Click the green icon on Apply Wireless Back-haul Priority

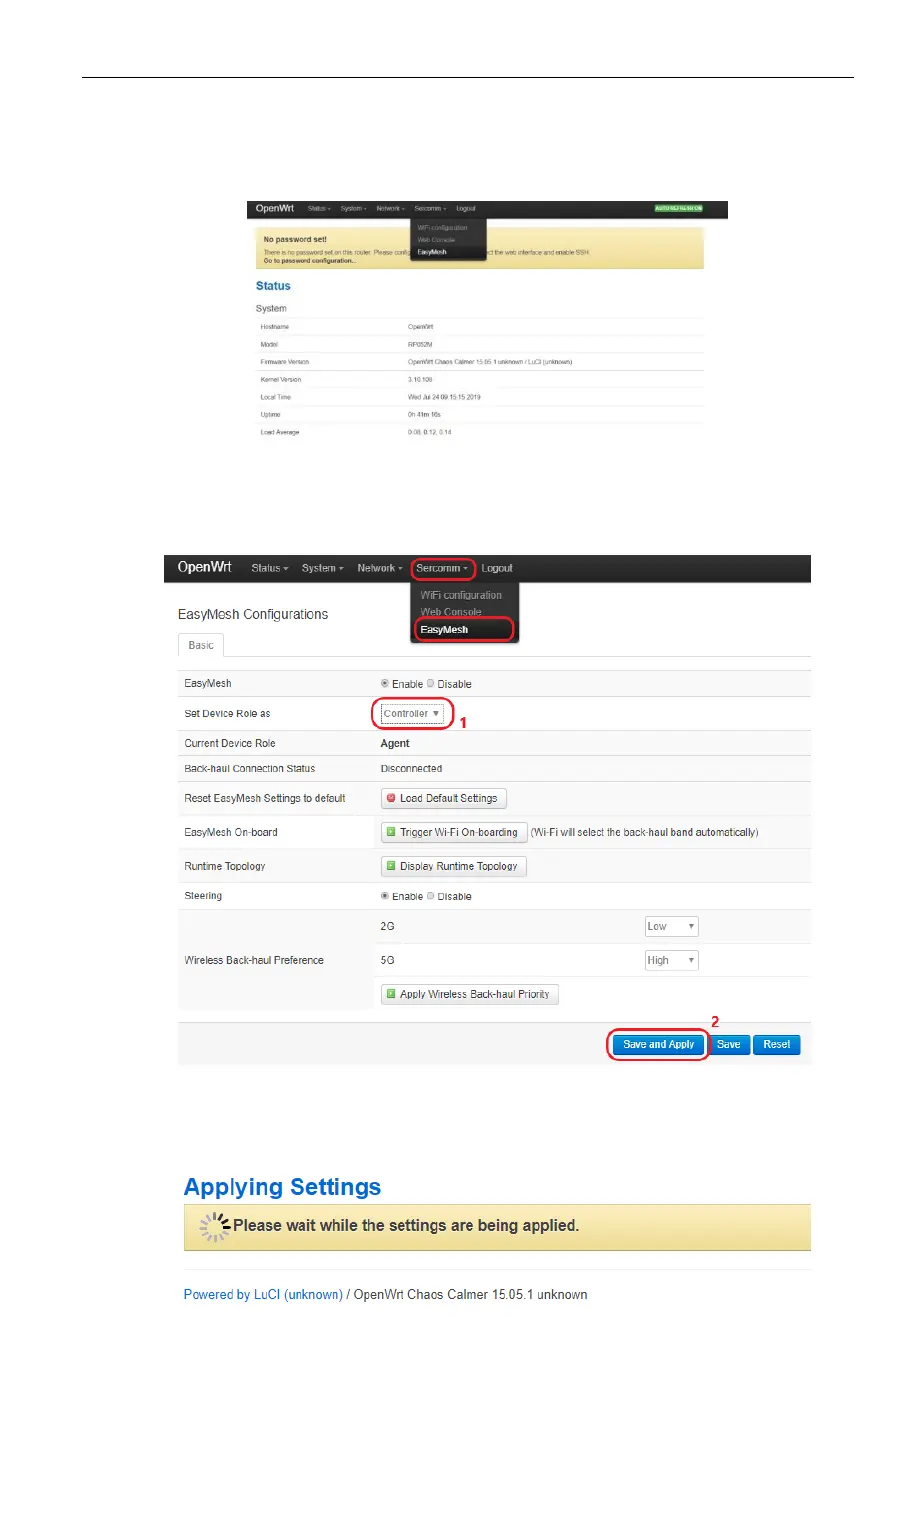pyautogui.click(x=391, y=994)
